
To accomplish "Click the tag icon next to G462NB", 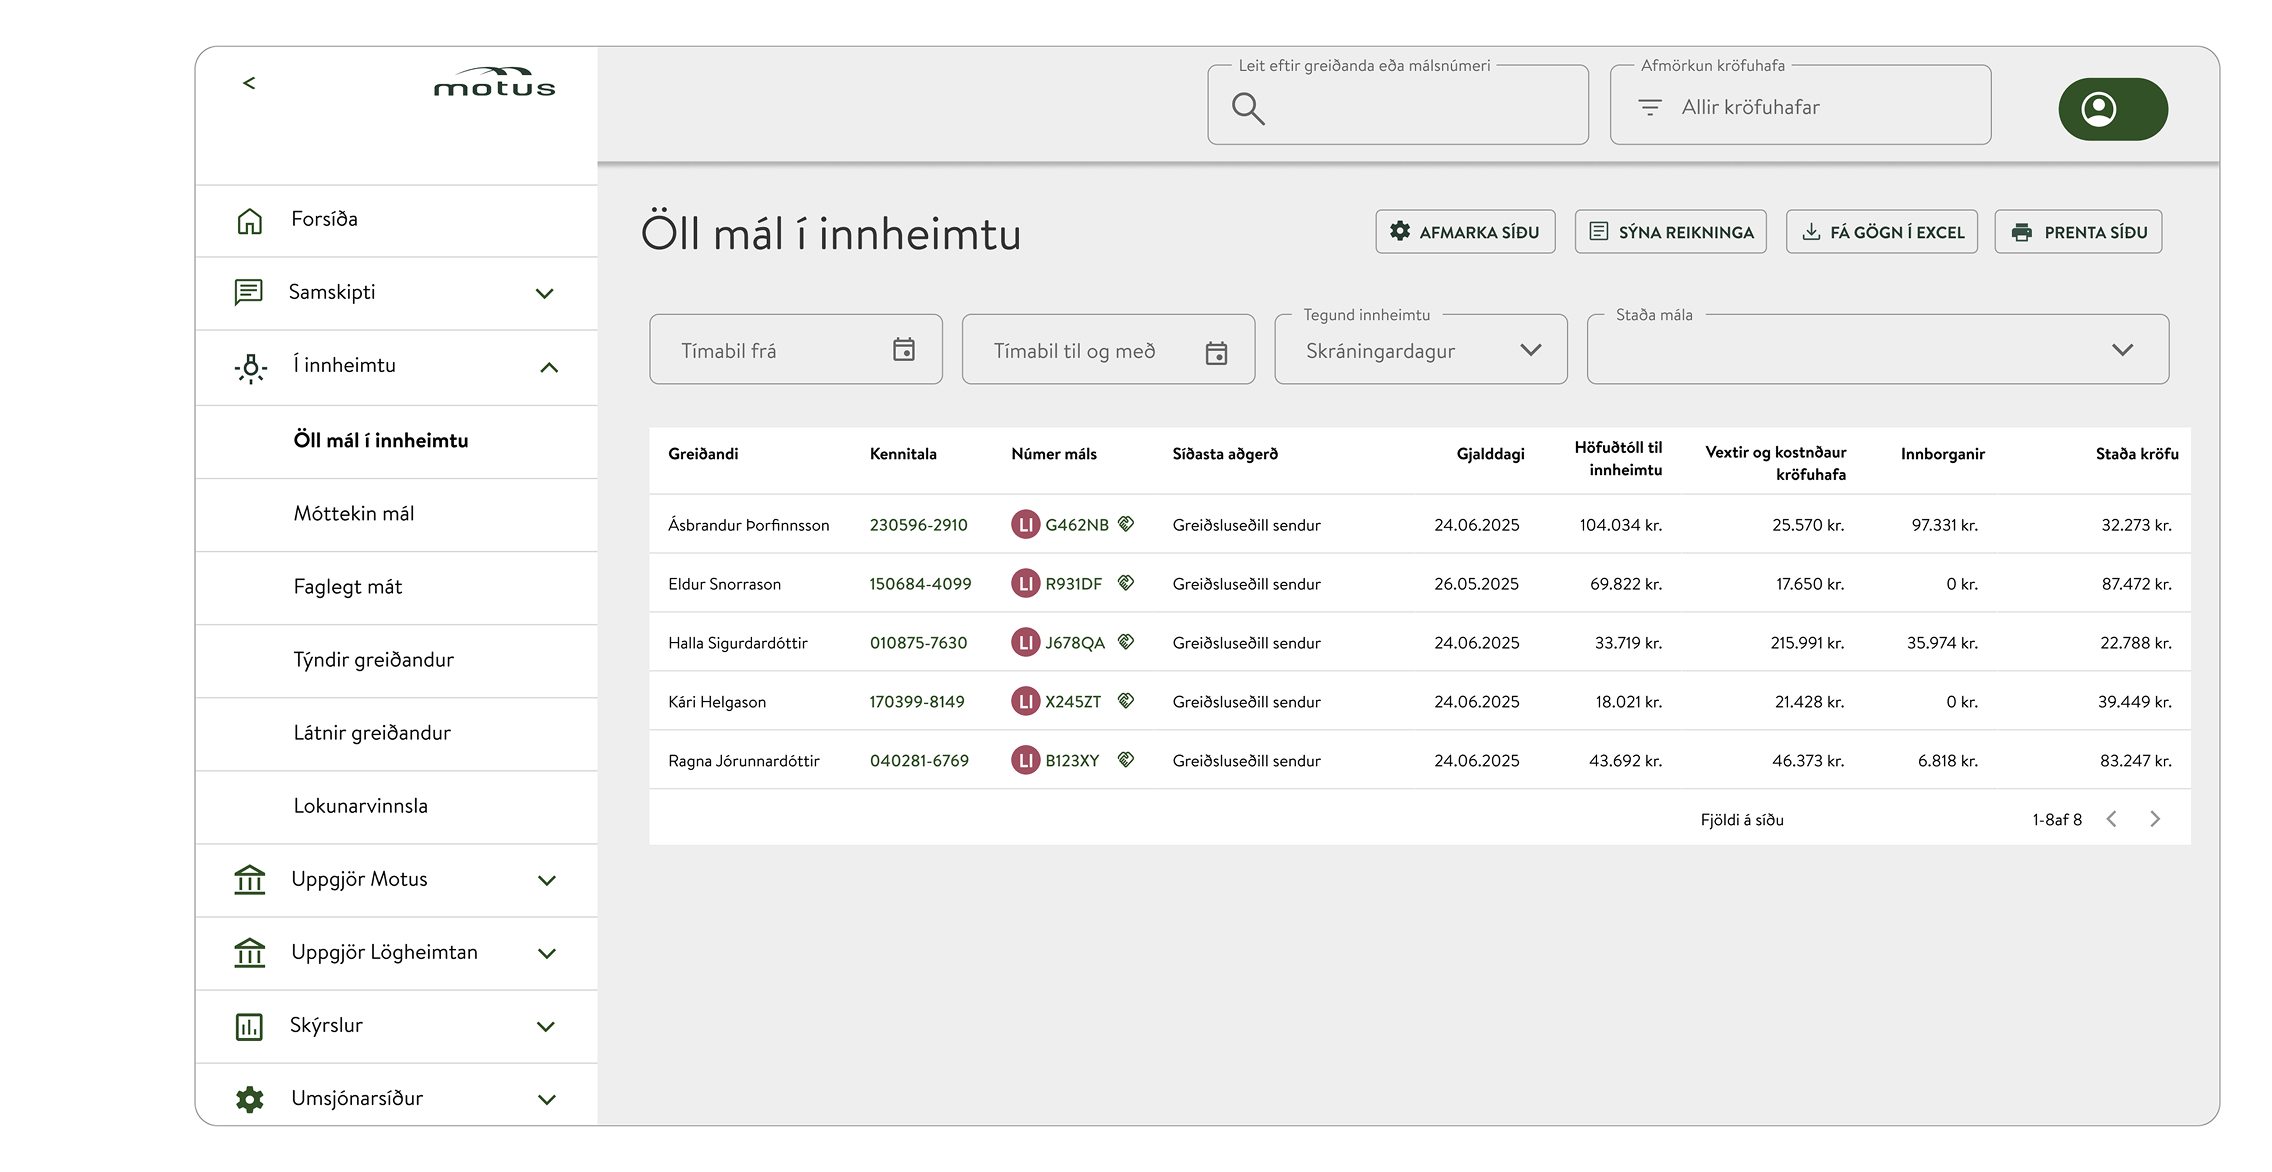I will (x=1126, y=524).
